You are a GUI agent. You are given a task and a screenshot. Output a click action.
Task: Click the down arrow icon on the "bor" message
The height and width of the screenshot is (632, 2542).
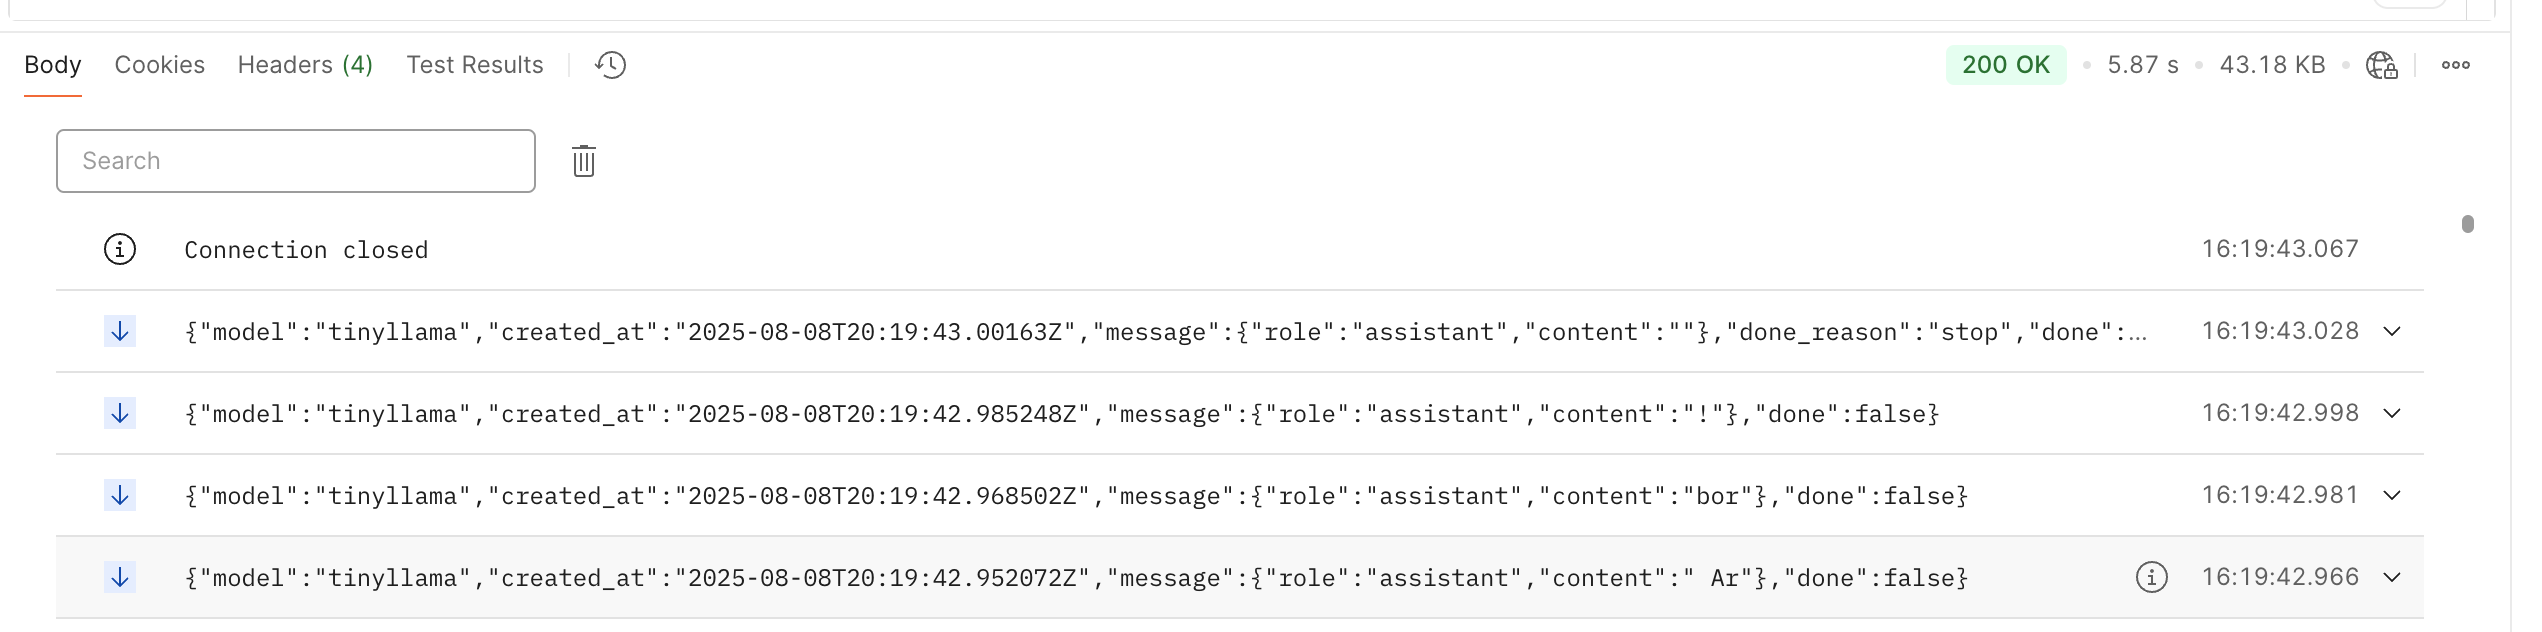[x=120, y=495]
